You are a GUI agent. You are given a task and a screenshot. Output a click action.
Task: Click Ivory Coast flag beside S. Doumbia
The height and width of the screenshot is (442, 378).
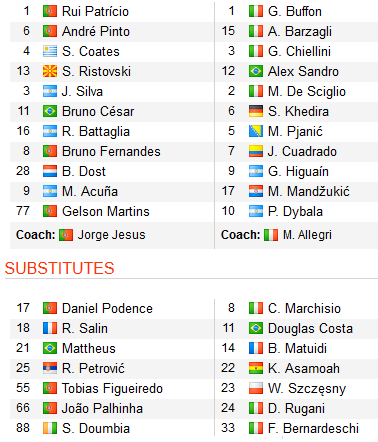click(50, 428)
